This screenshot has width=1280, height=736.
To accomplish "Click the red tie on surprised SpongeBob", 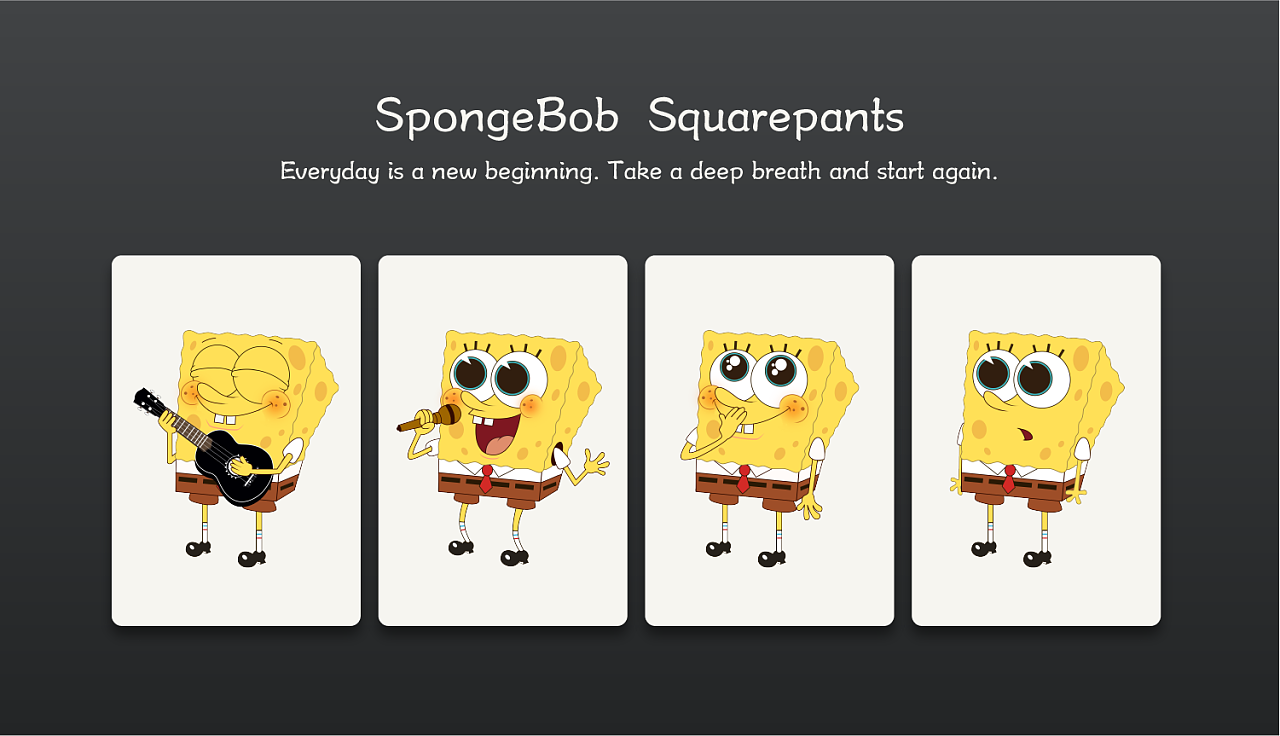I will pos(1009,478).
